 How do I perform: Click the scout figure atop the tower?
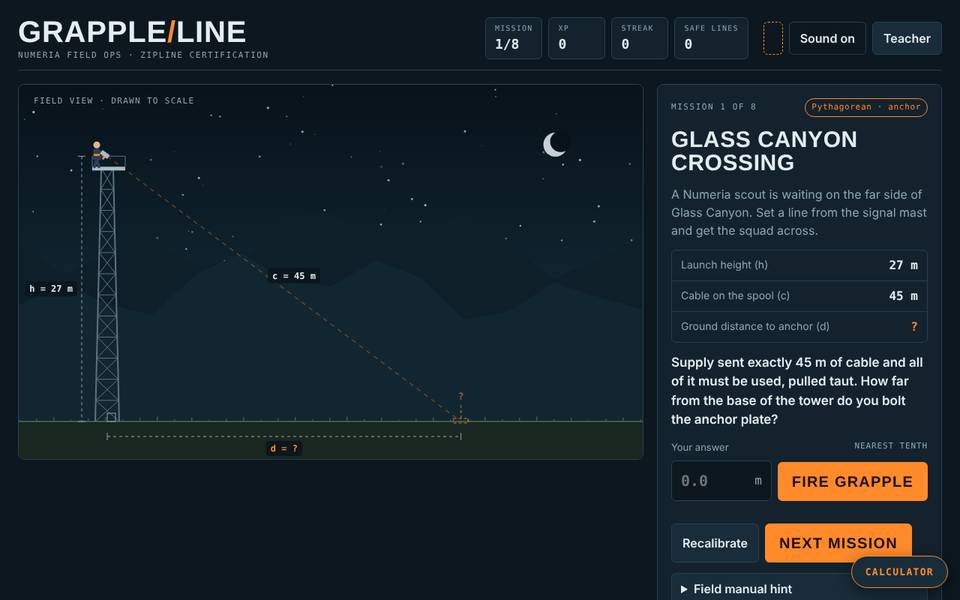(98, 154)
